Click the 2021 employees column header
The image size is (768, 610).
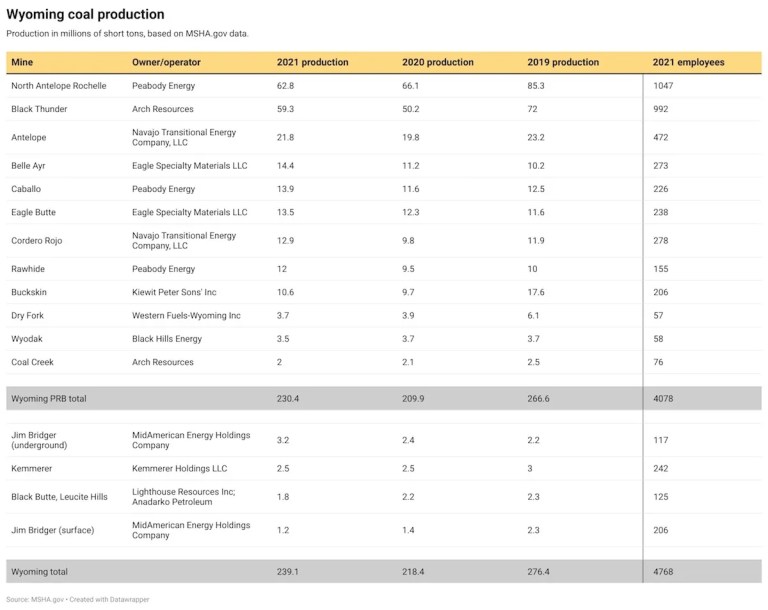[x=688, y=62]
